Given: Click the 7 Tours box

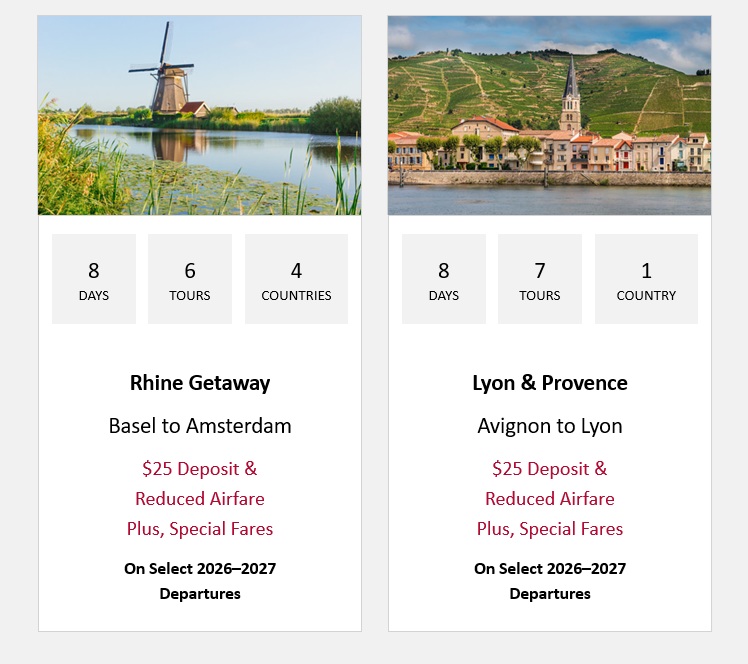Looking at the screenshot, I should tap(540, 279).
